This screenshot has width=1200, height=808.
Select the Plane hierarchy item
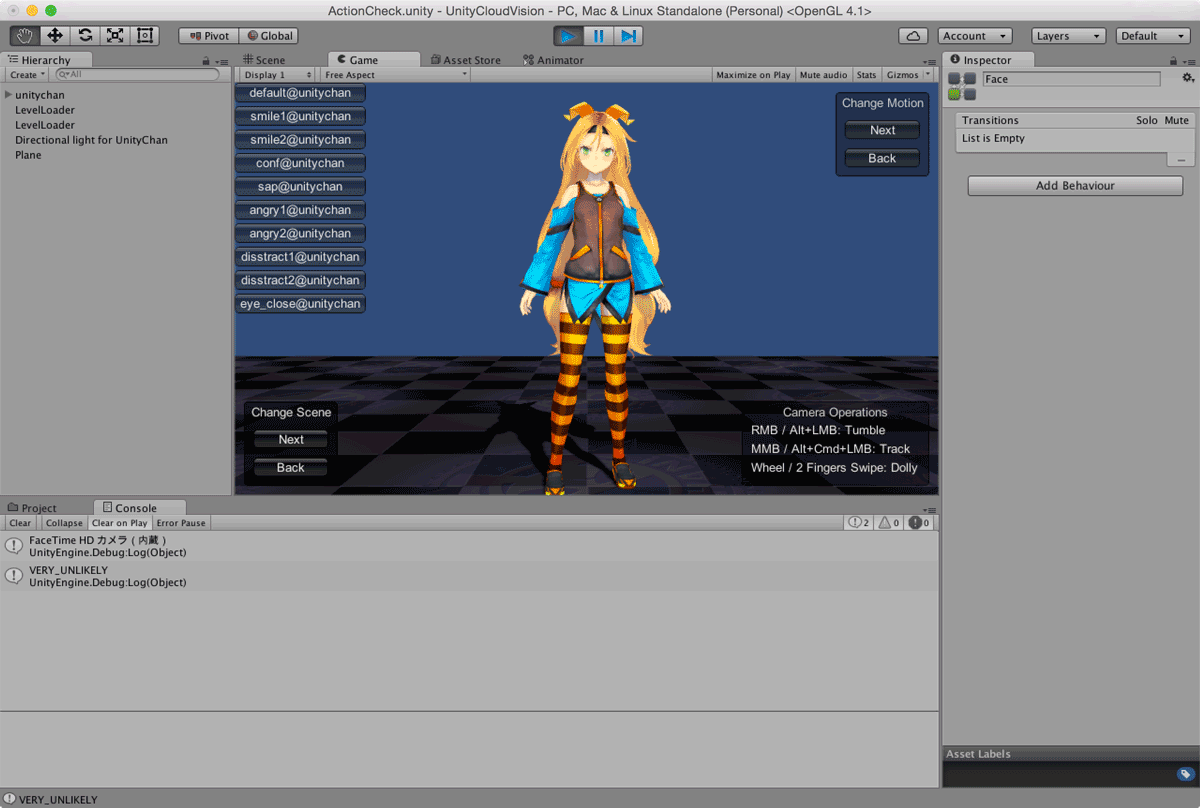click(28, 155)
